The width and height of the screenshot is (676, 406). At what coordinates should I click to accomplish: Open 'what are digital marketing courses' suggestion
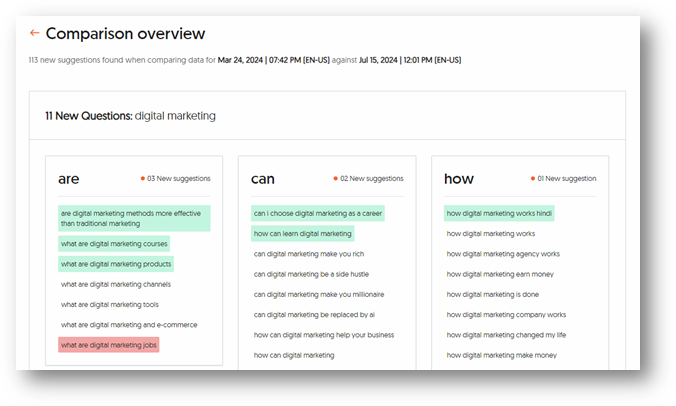pyautogui.click(x=114, y=244)
